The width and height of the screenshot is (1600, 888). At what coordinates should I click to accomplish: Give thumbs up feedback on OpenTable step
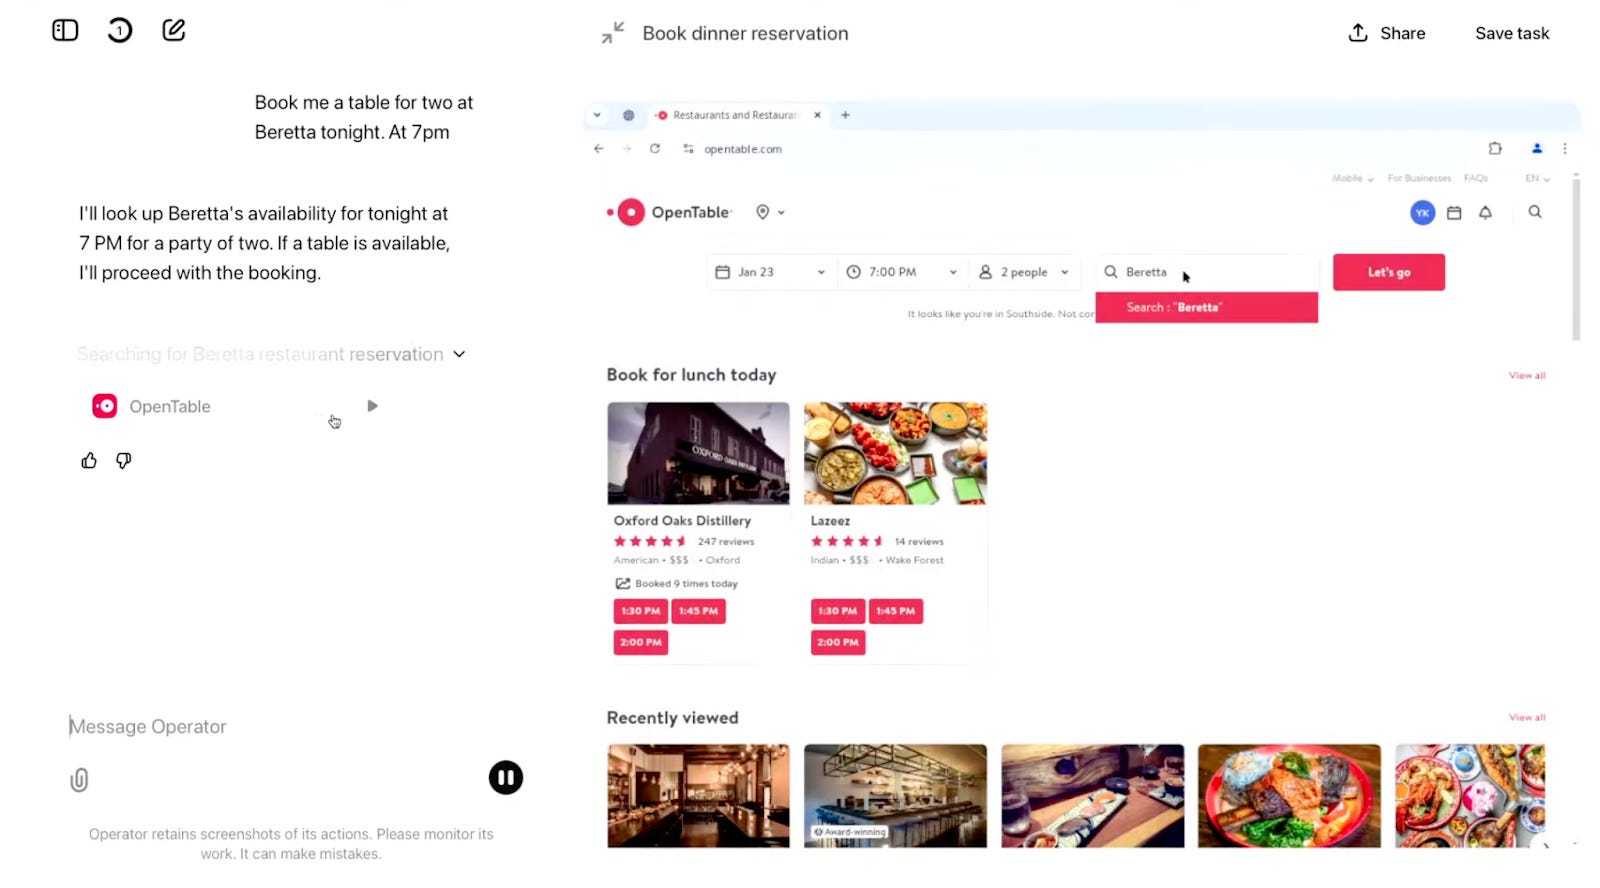(88, 460)
